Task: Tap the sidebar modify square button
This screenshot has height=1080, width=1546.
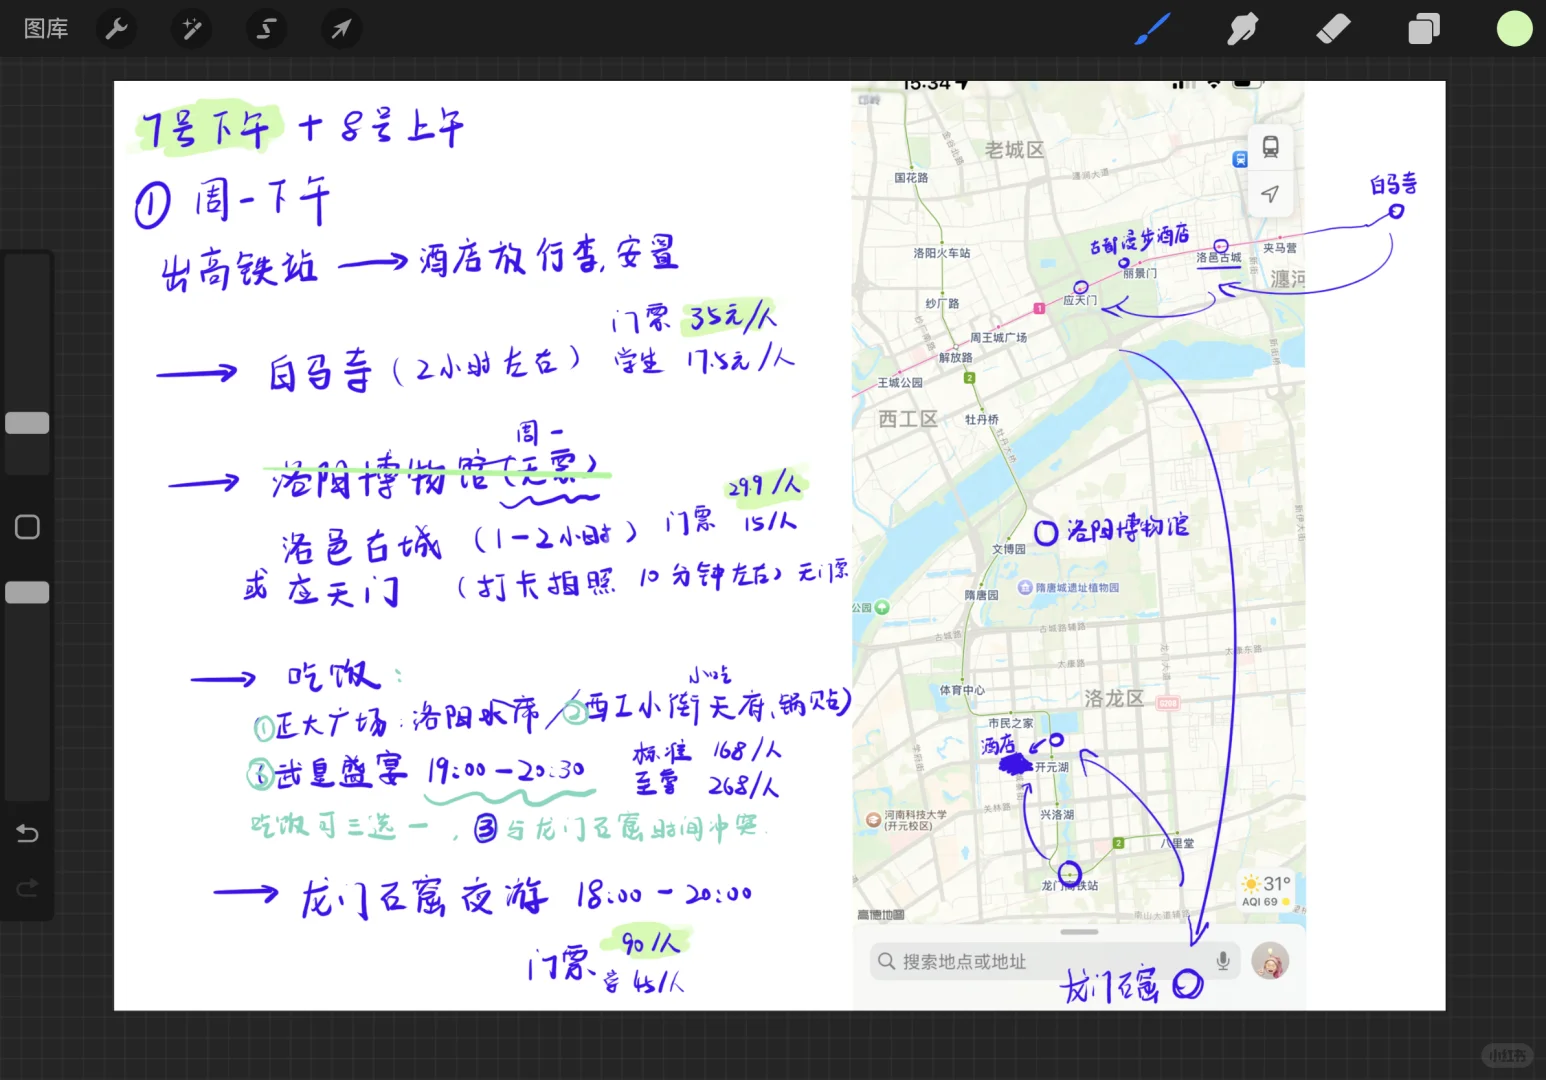Action: 27,526
